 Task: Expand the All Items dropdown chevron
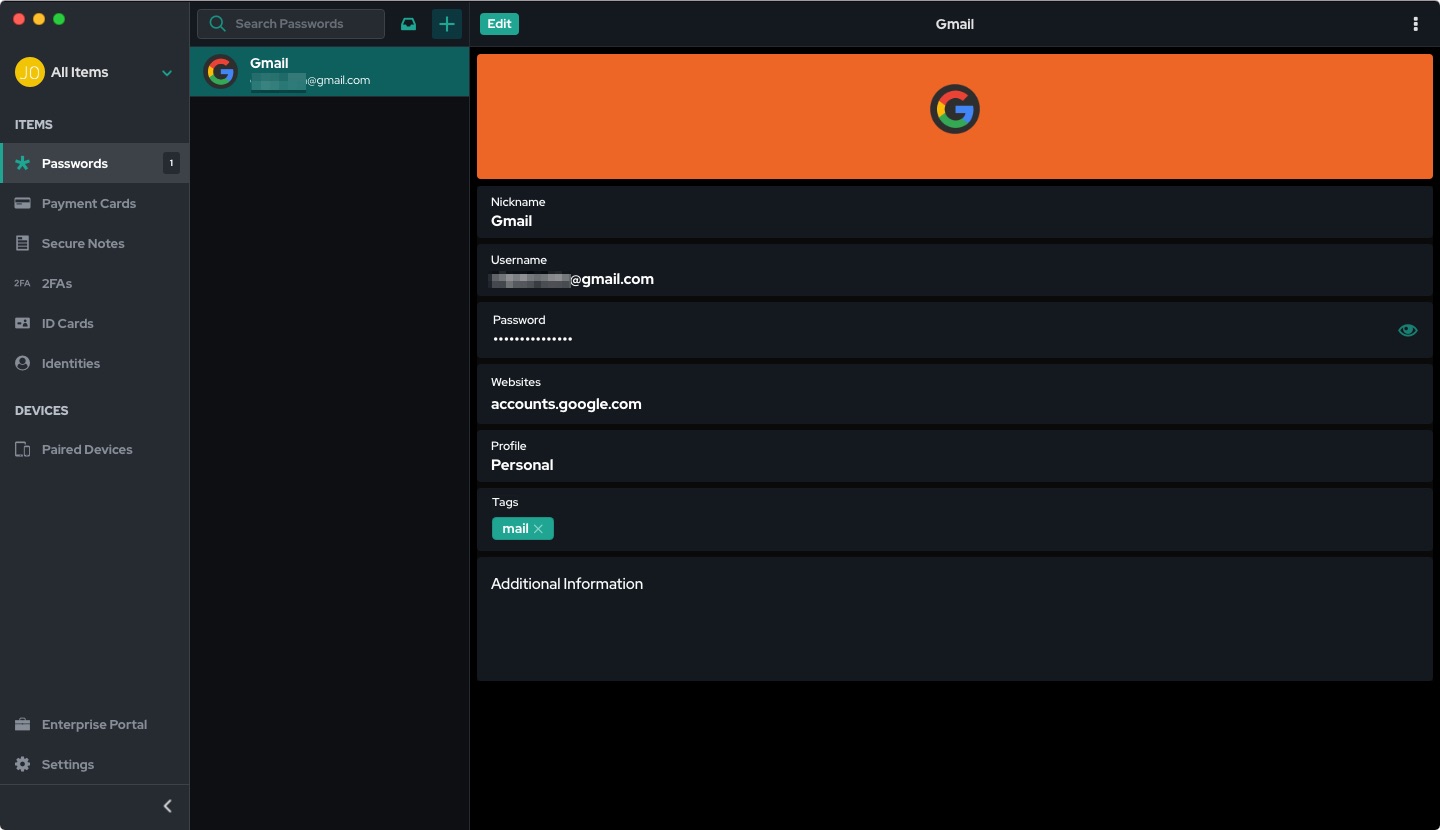pyautogui.click(x=167, y=72)
